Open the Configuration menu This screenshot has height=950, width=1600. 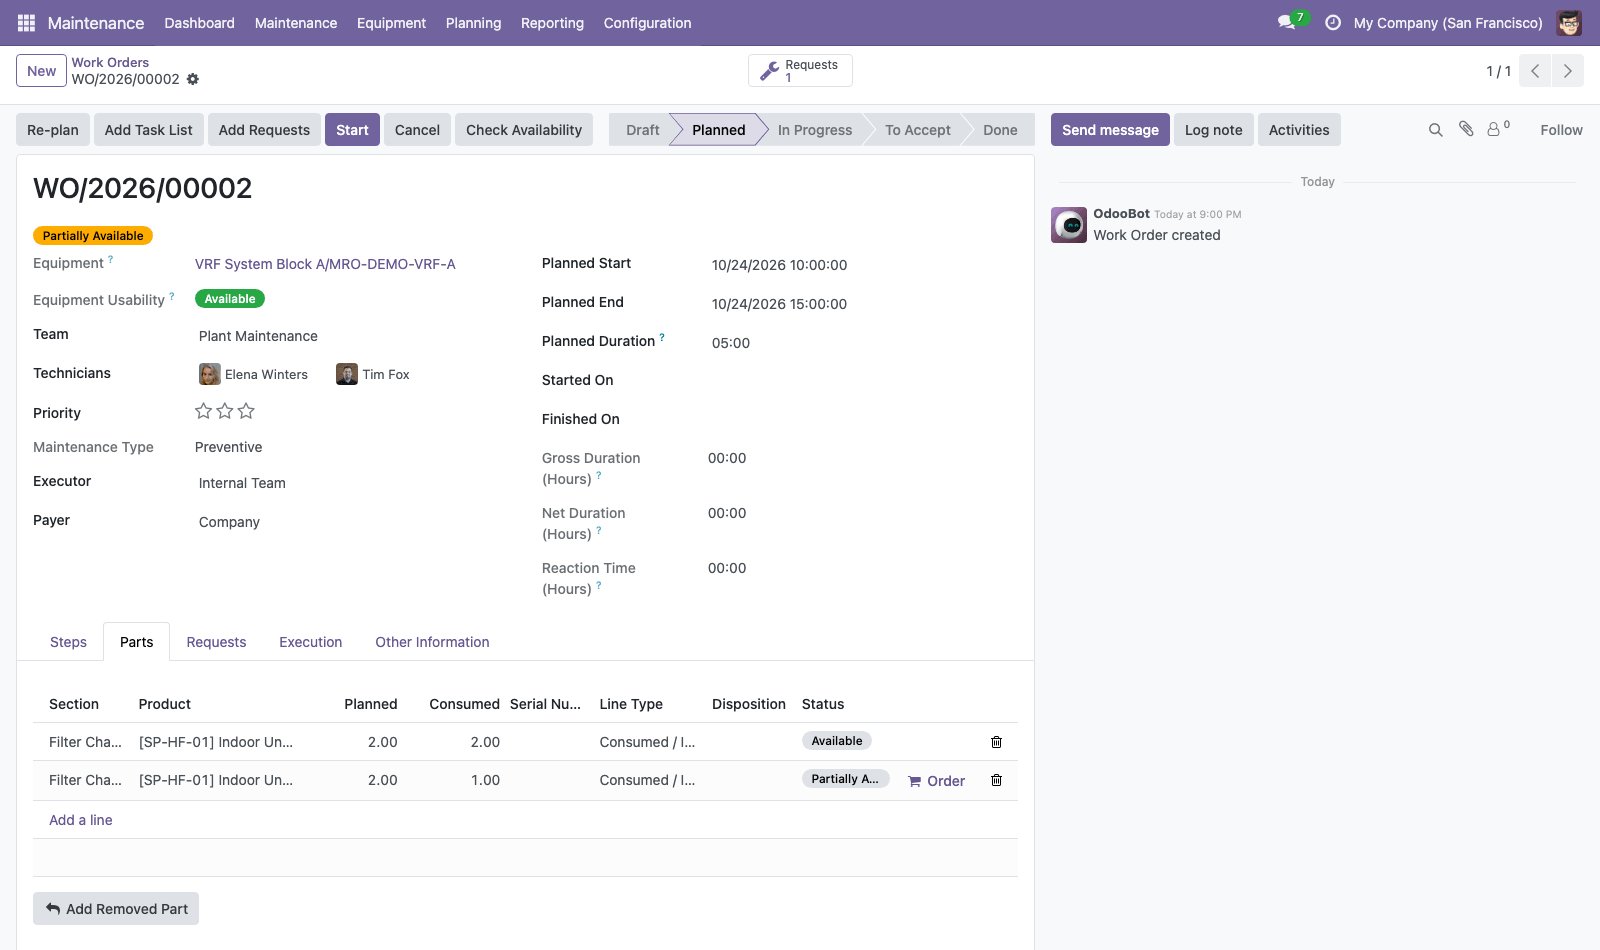(647, 23)
